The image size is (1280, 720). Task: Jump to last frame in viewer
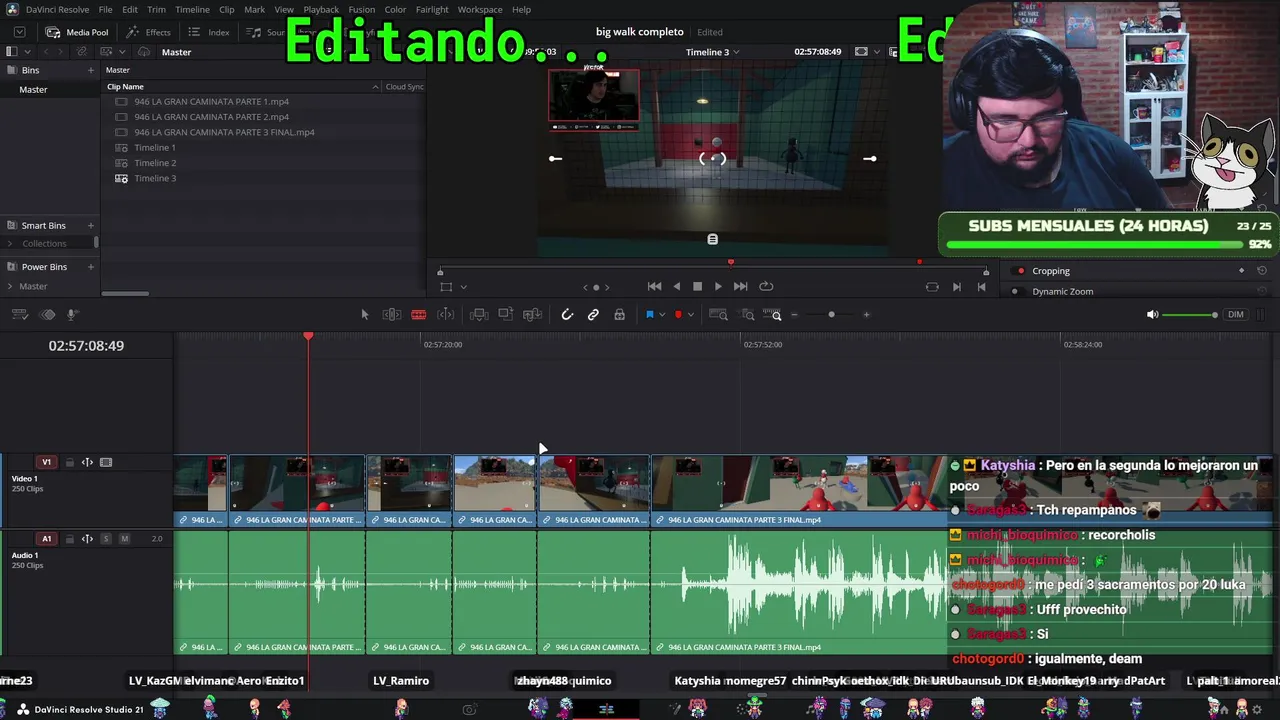coord(740,287)
